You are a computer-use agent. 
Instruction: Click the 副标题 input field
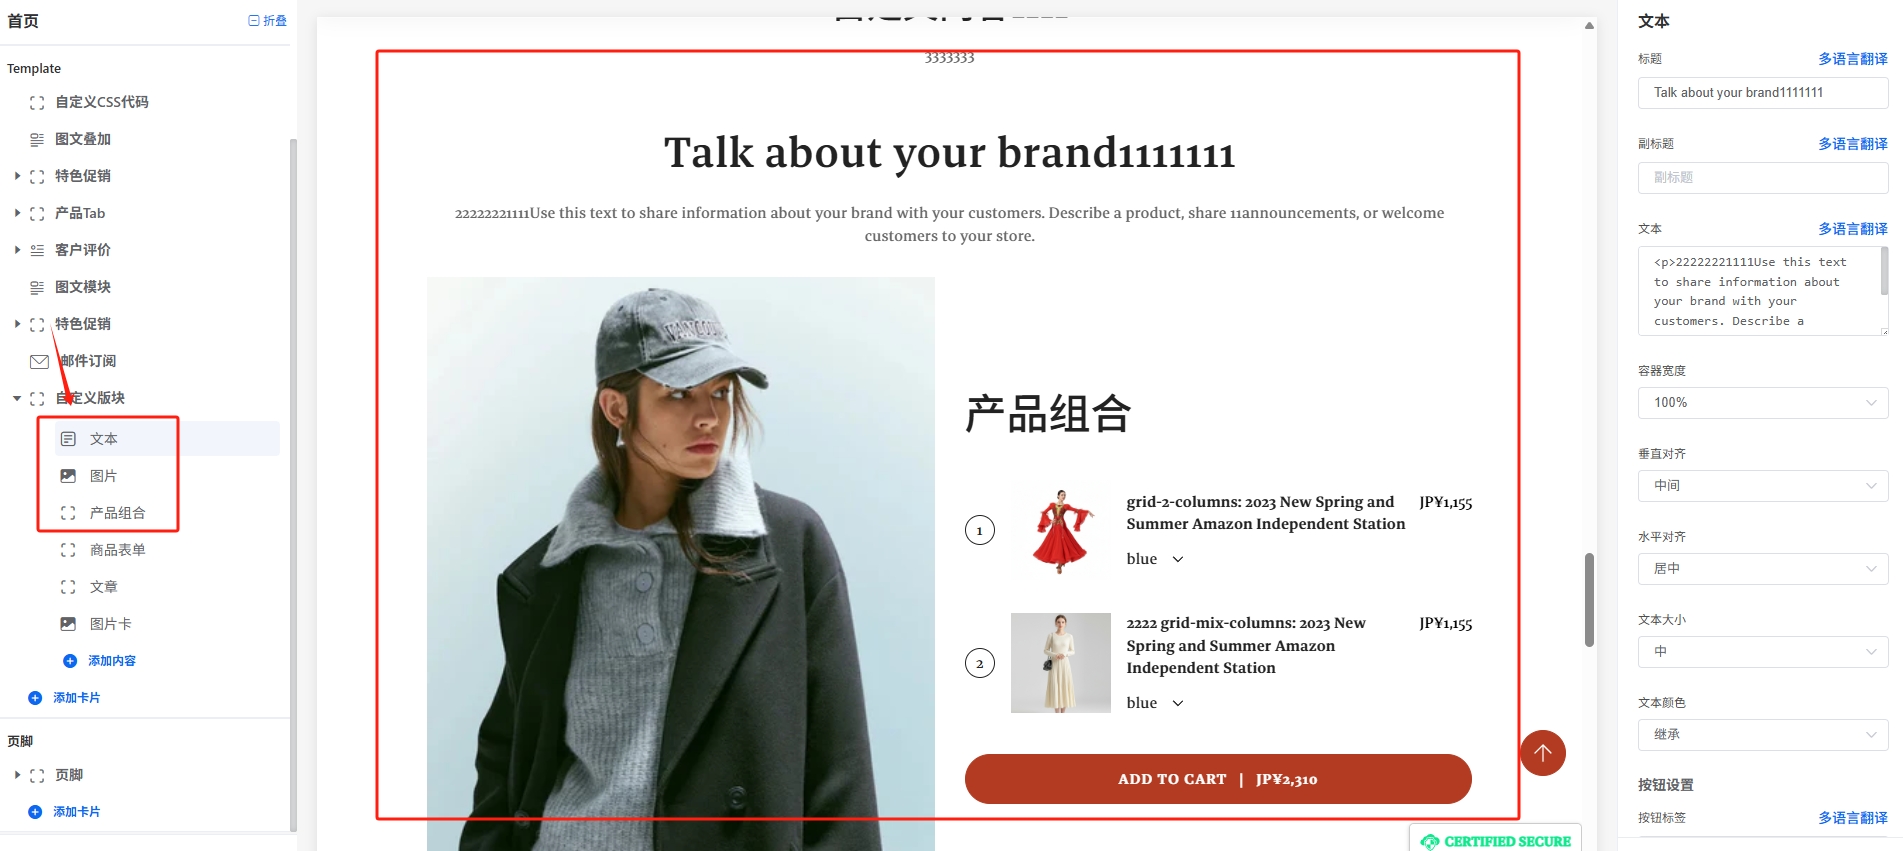pos(1763,178)
